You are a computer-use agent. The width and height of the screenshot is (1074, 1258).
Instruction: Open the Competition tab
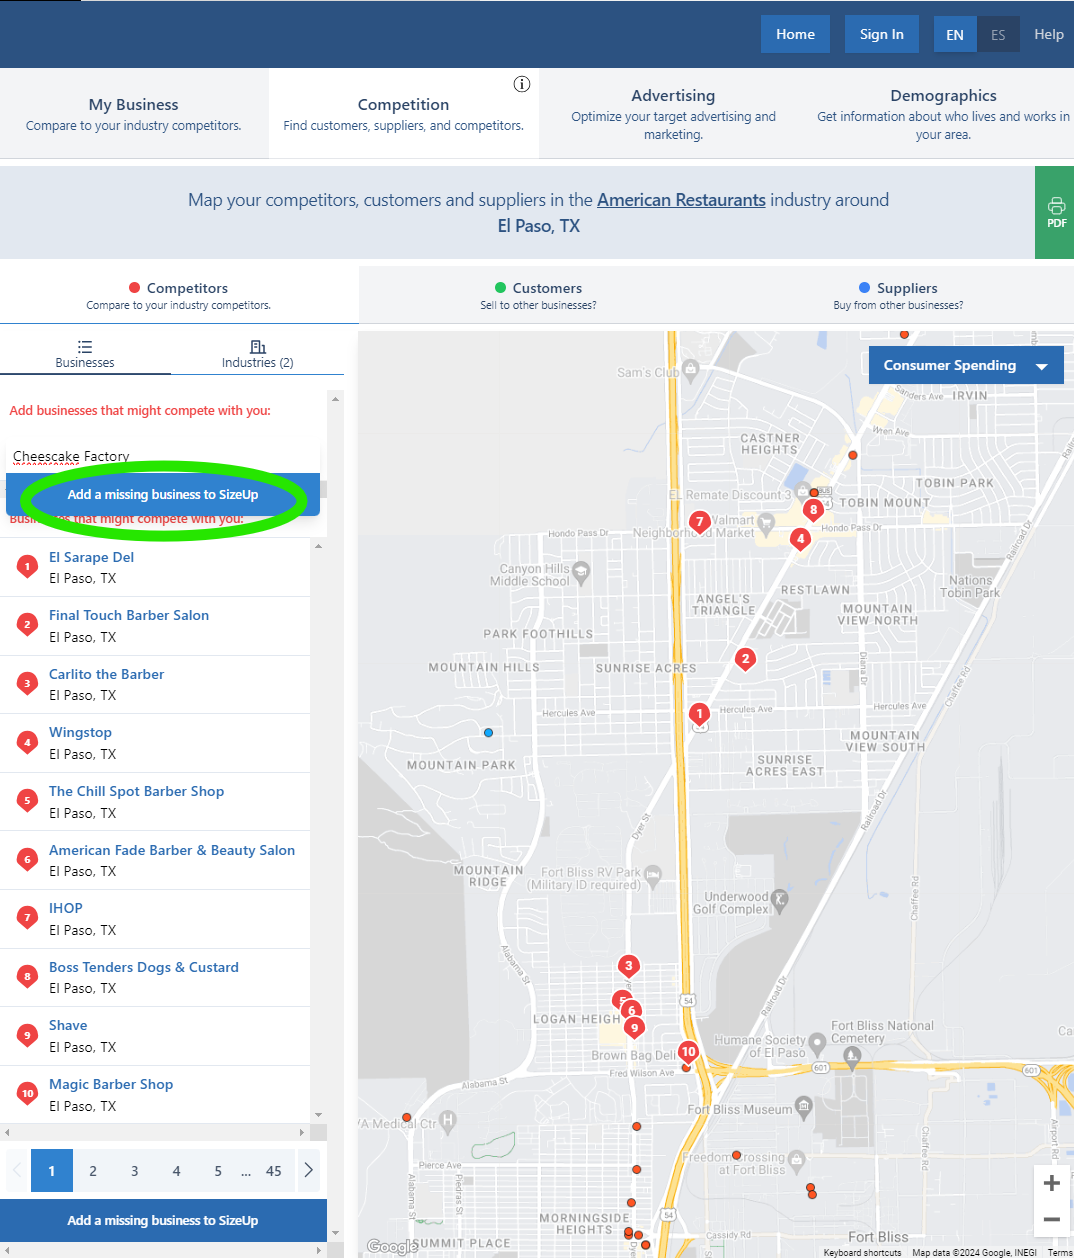[404, 114]
